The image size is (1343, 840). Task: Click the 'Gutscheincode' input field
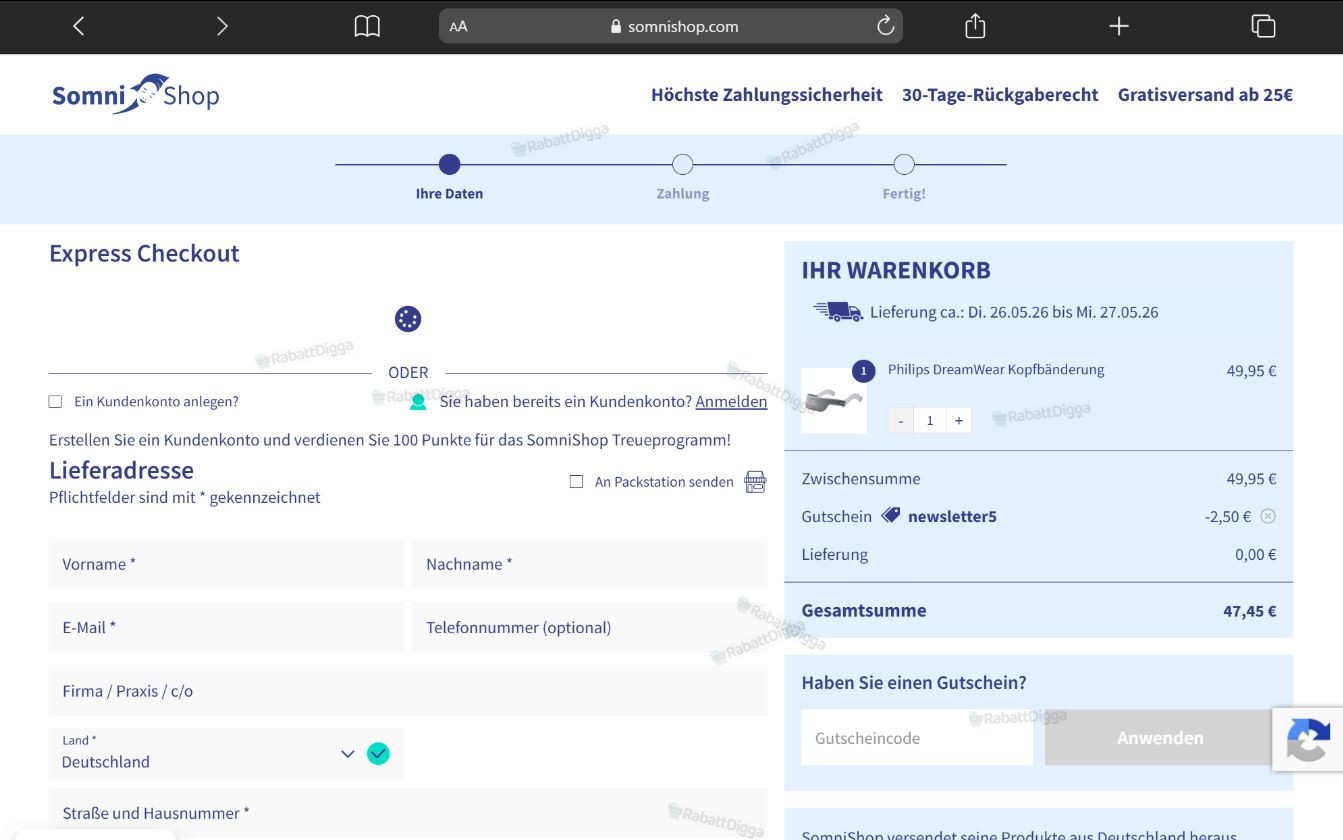[x=917, y=738]
